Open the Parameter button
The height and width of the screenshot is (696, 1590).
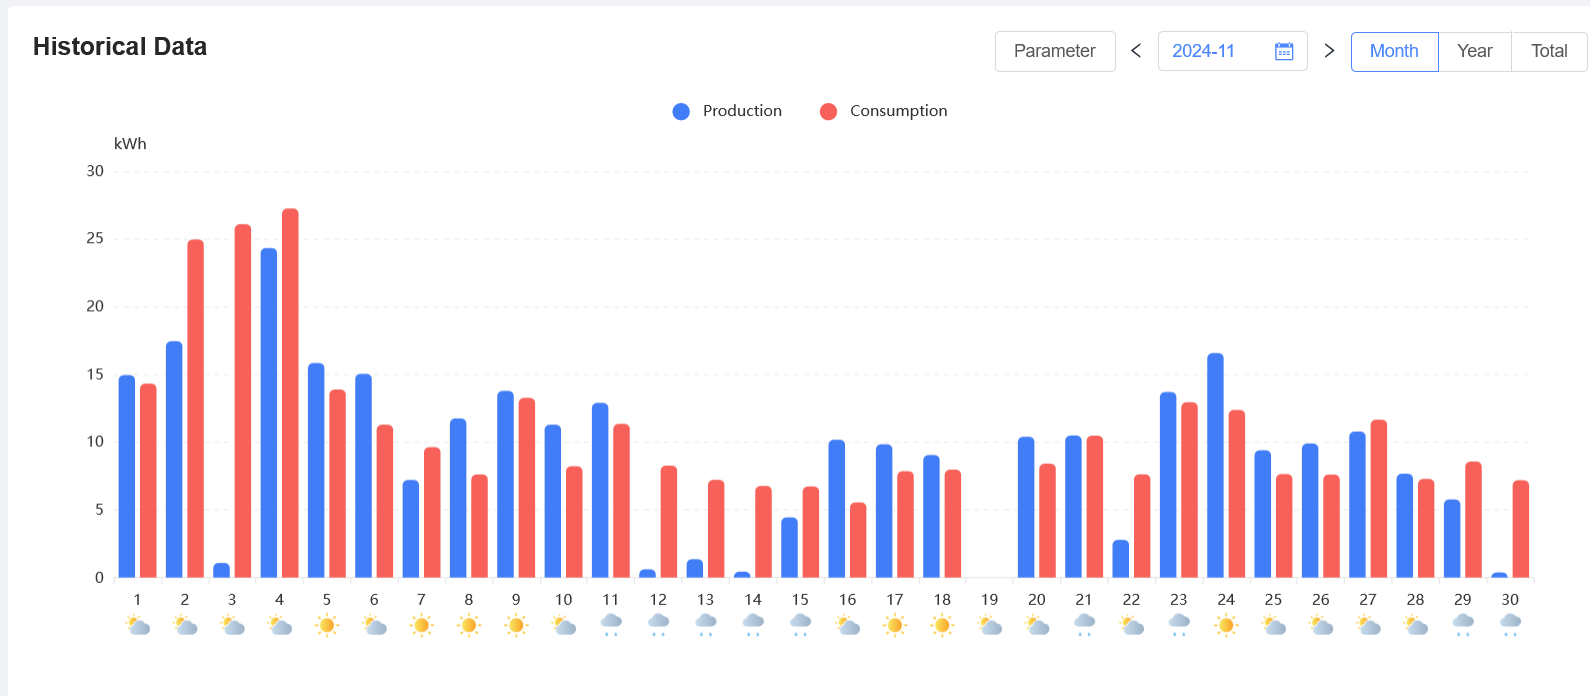coord(1054,51)
